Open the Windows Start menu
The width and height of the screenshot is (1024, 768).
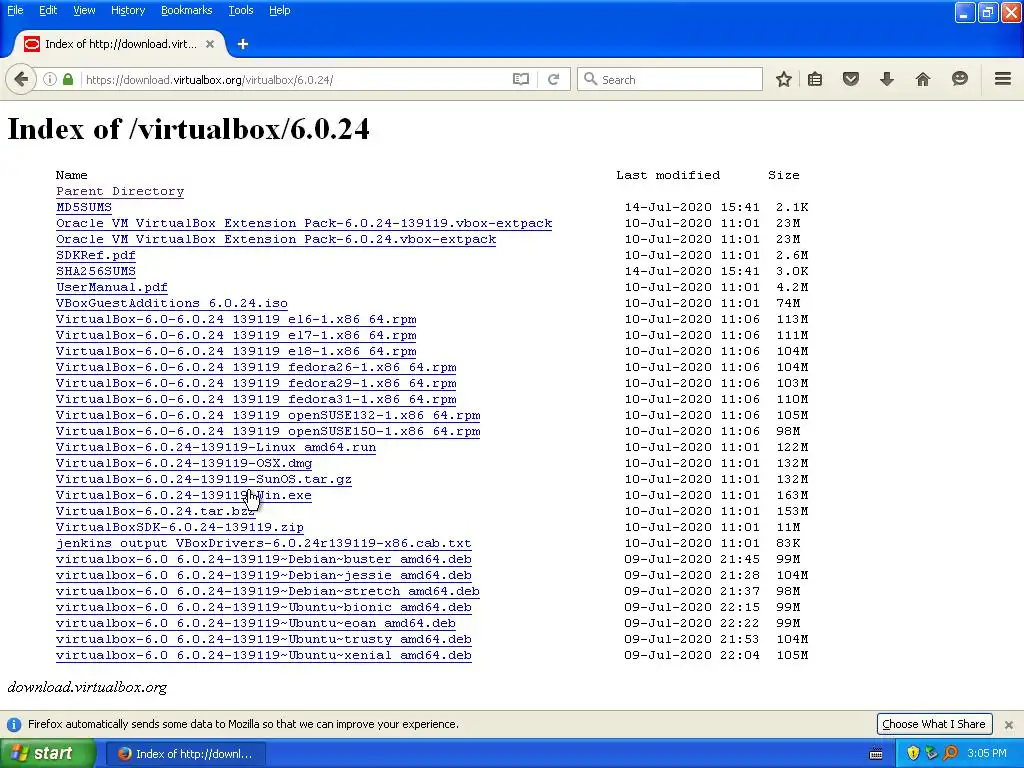(x=48, y=753)
